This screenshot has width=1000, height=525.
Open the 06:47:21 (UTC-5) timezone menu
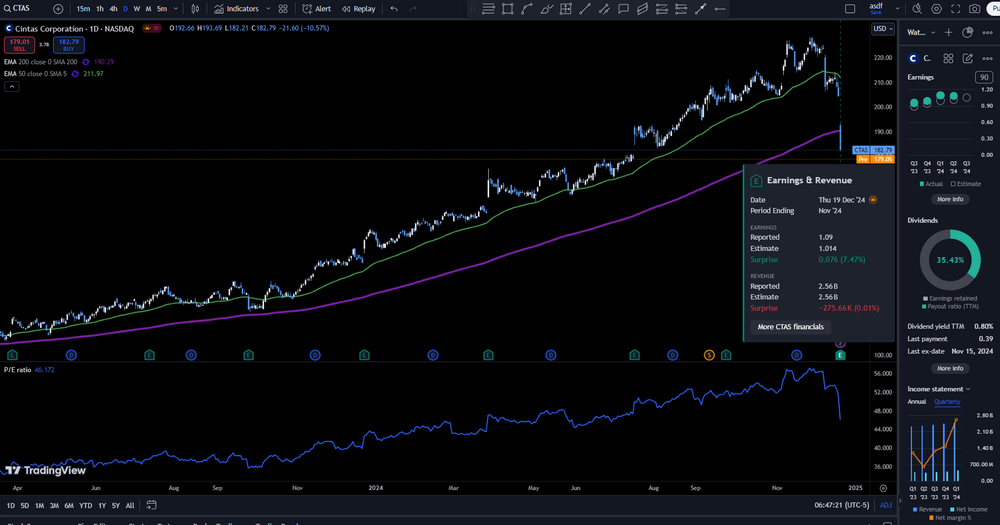(x=842, y=505)
